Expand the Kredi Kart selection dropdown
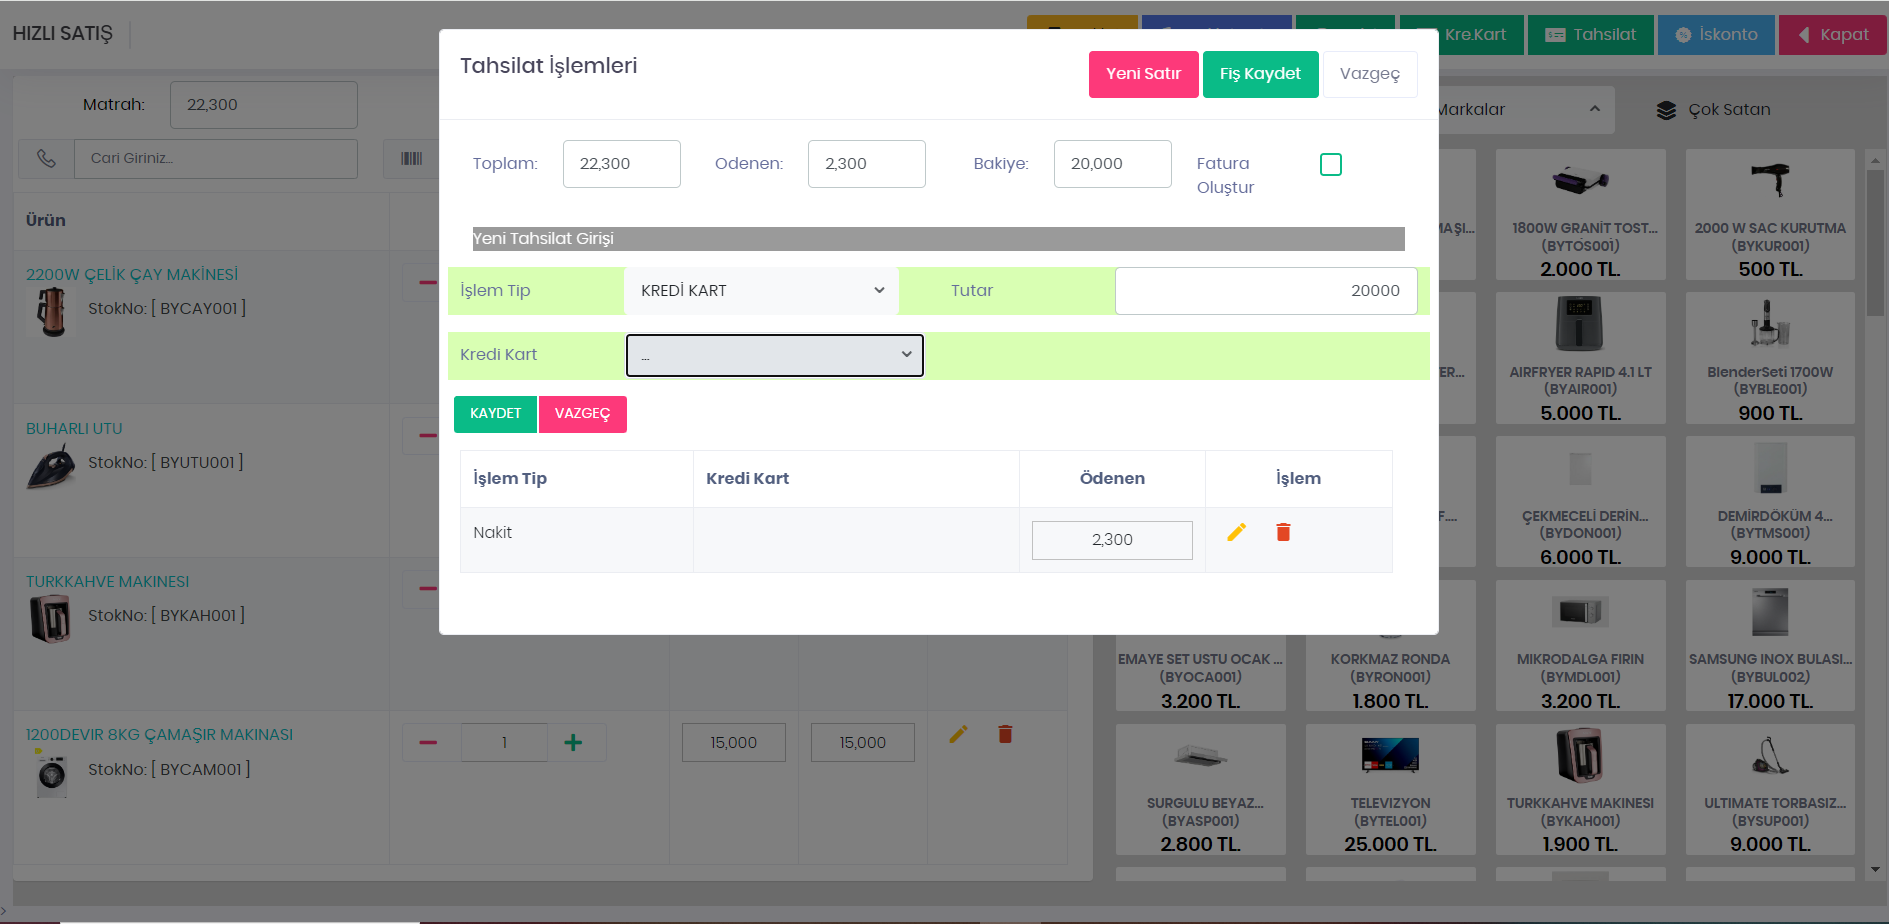 click(774, 356)
